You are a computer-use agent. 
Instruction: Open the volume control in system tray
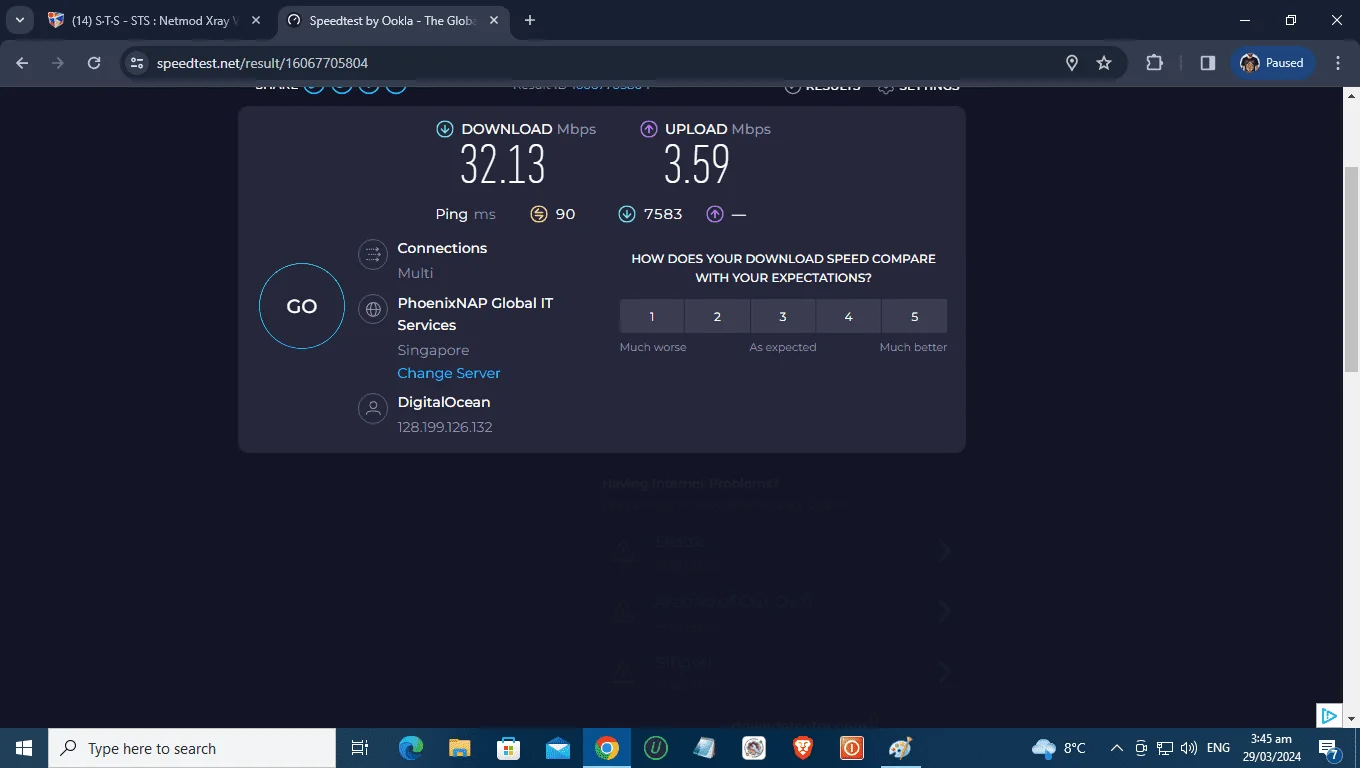point(1188,748)
